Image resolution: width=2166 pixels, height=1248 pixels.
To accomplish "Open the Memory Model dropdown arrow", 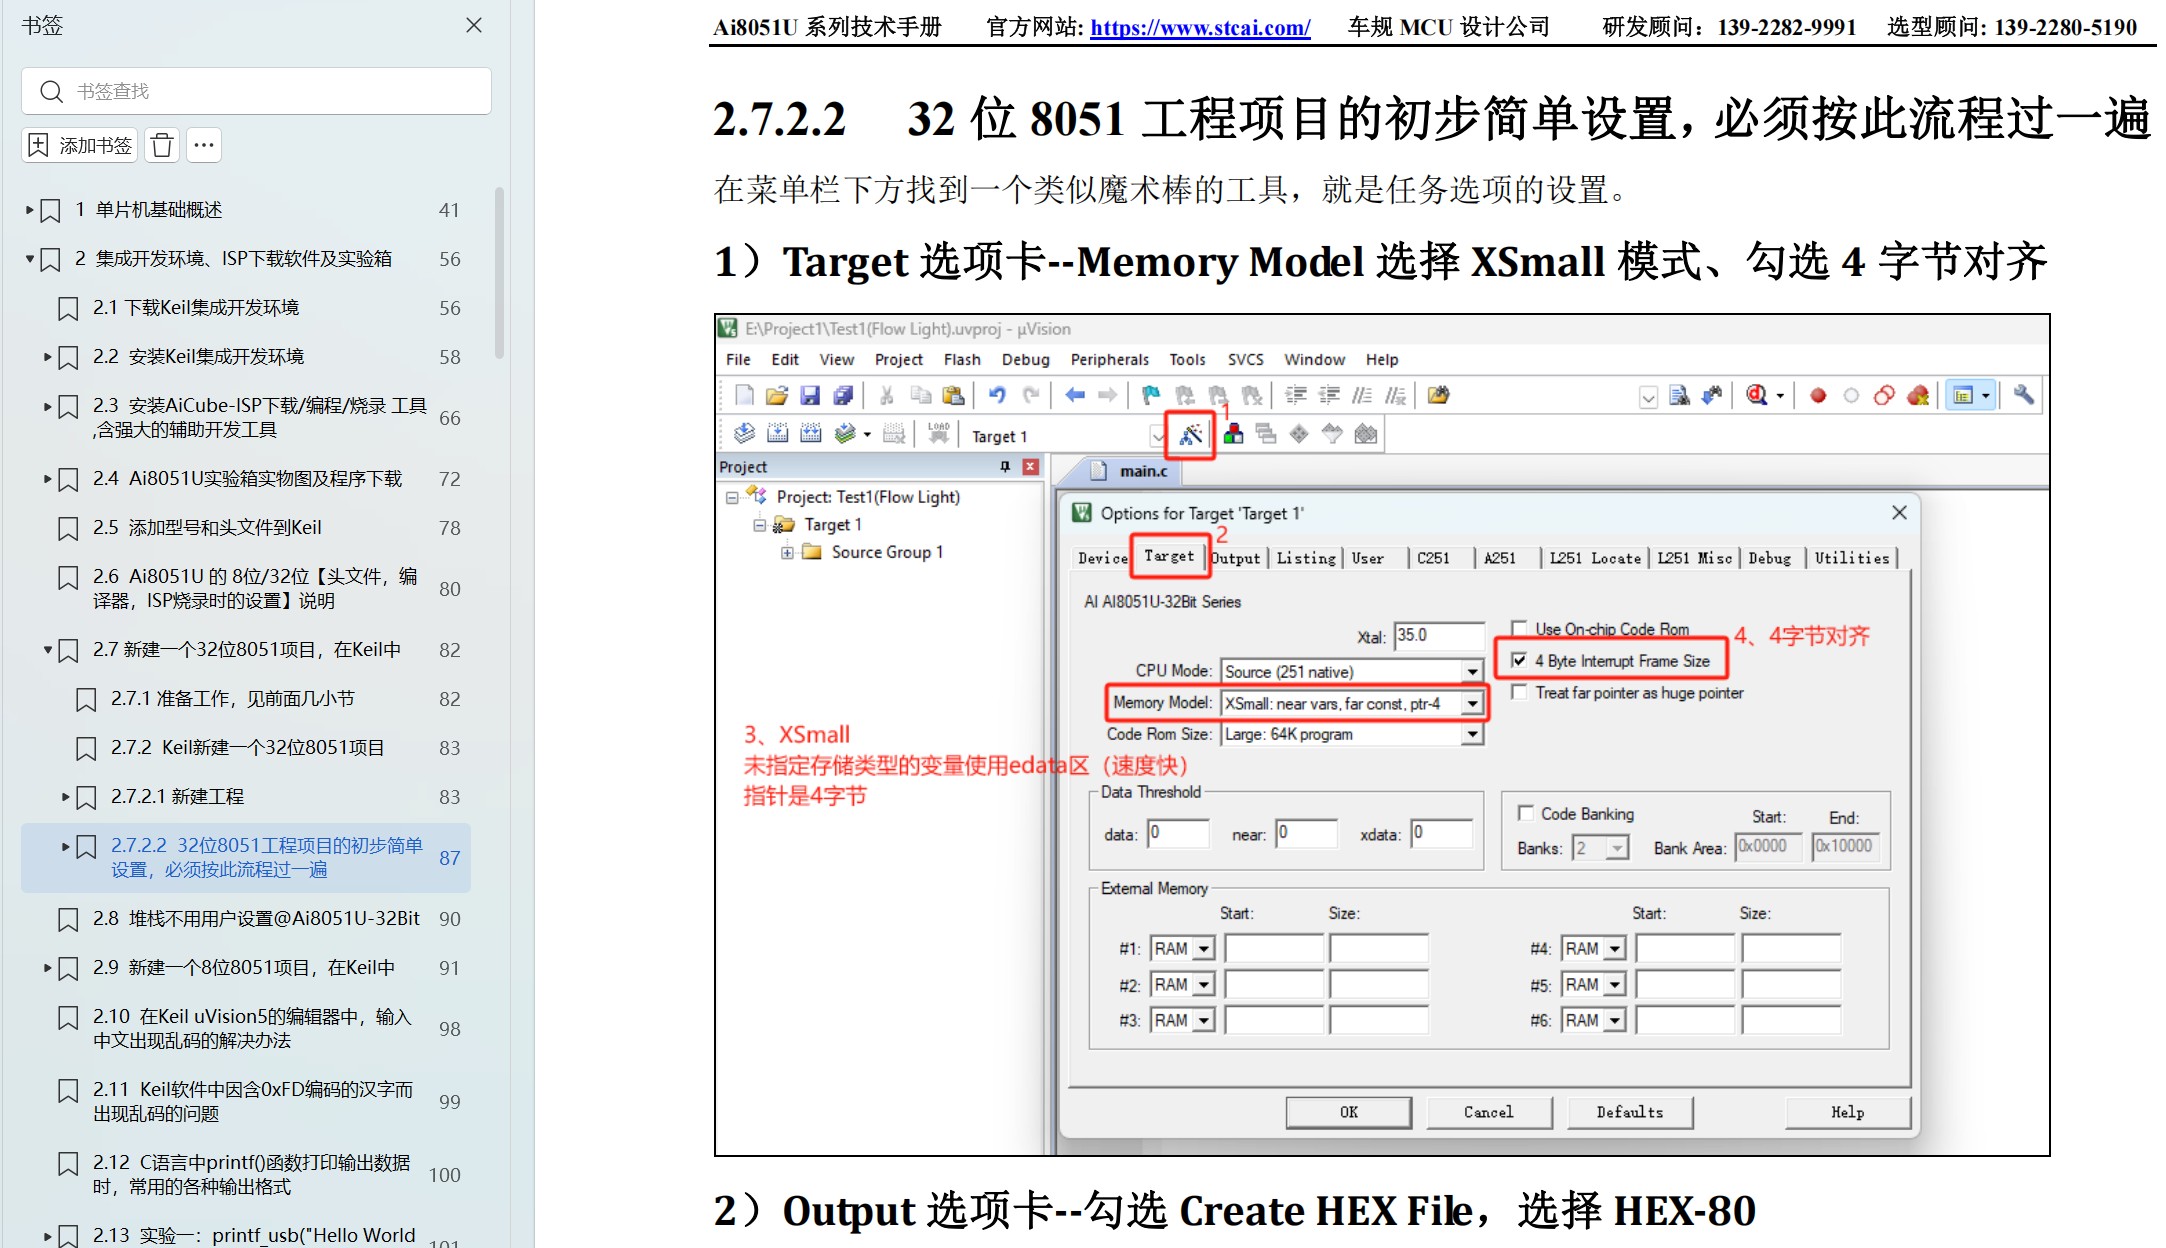I will click(x=1472, y=704).
